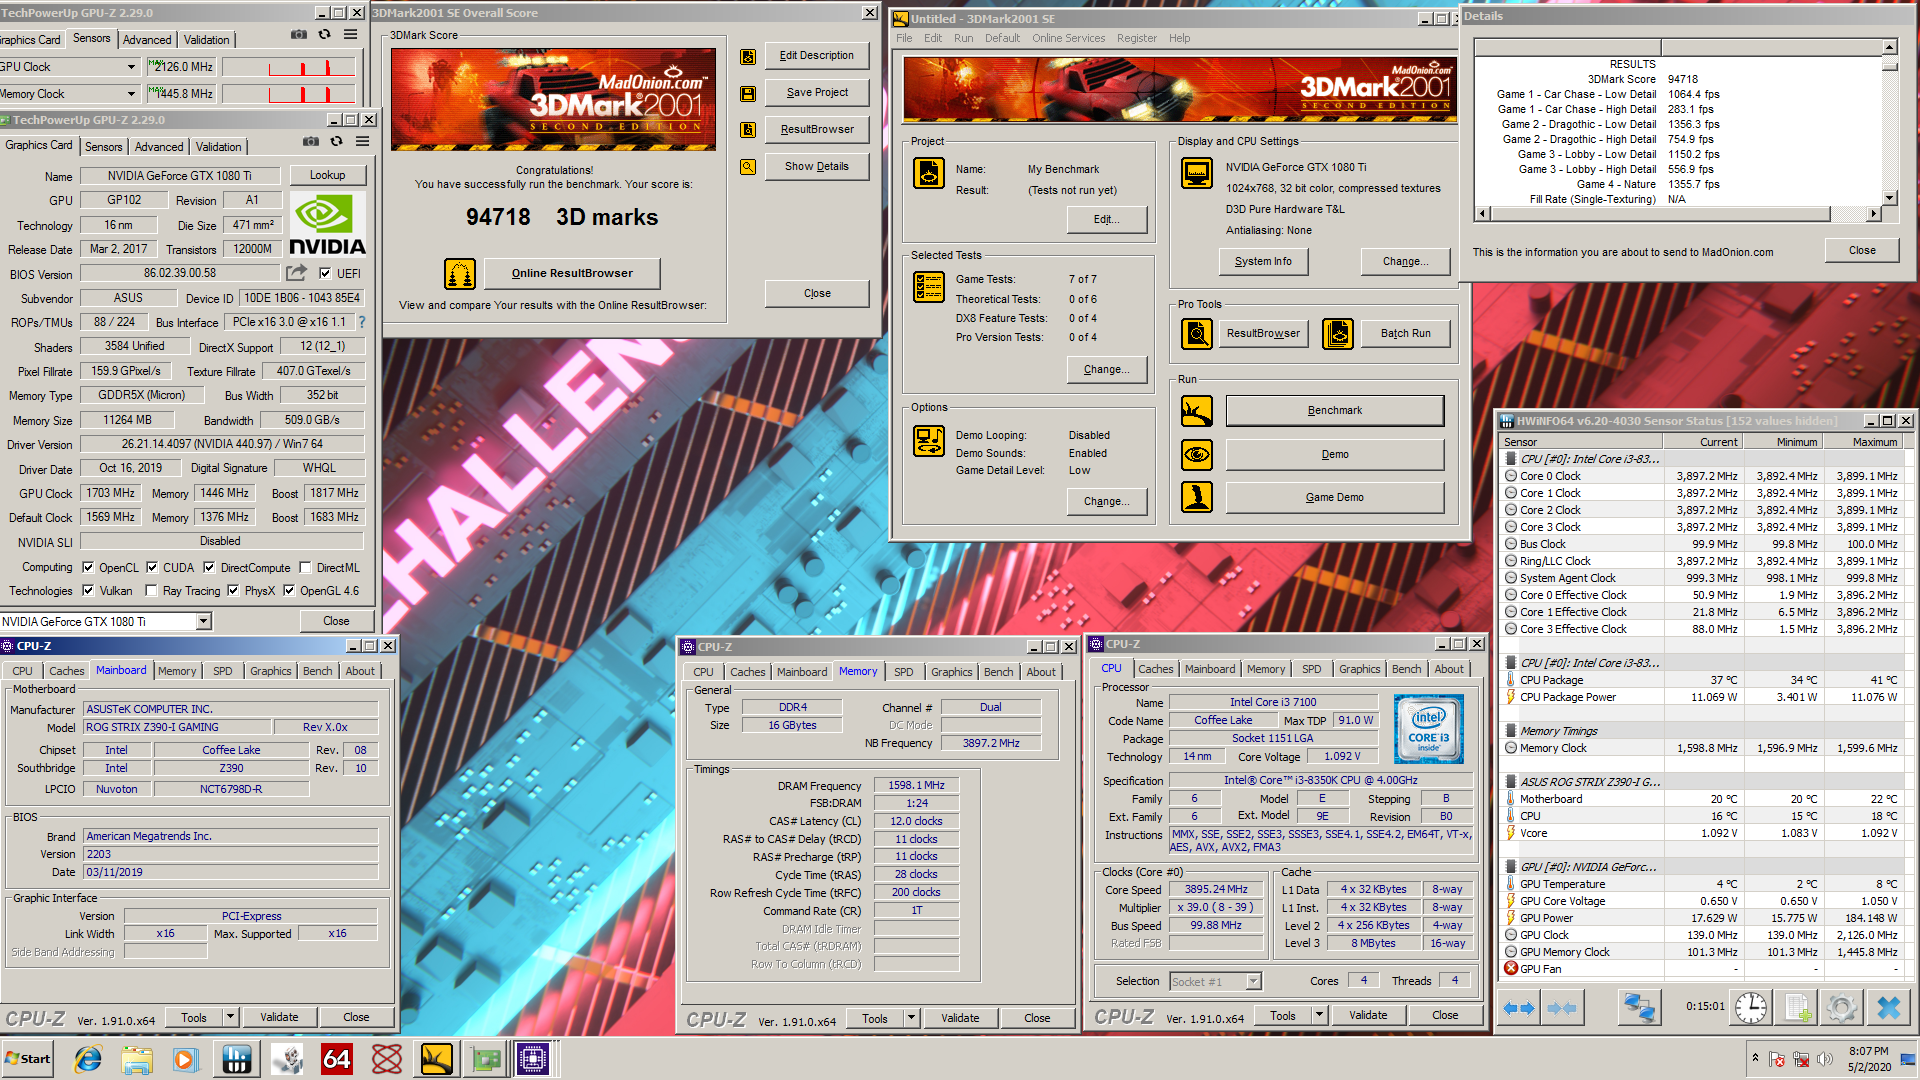The width and height of the screenshot is (1920, 1080).
Task: Click the Batch Run icon
Action: pos(1338,334)
